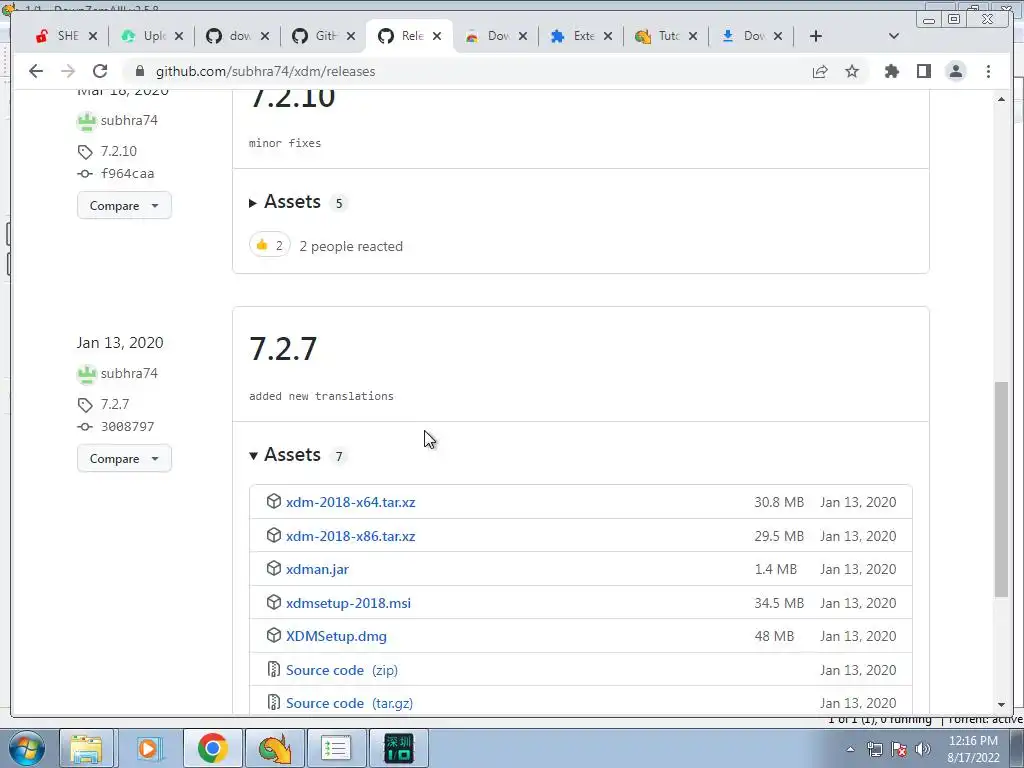This screenshot has height=768, width=1024.
Task: Click the Action Center flag tray icon
Action: pyautogui.click(x=899, y=749)
